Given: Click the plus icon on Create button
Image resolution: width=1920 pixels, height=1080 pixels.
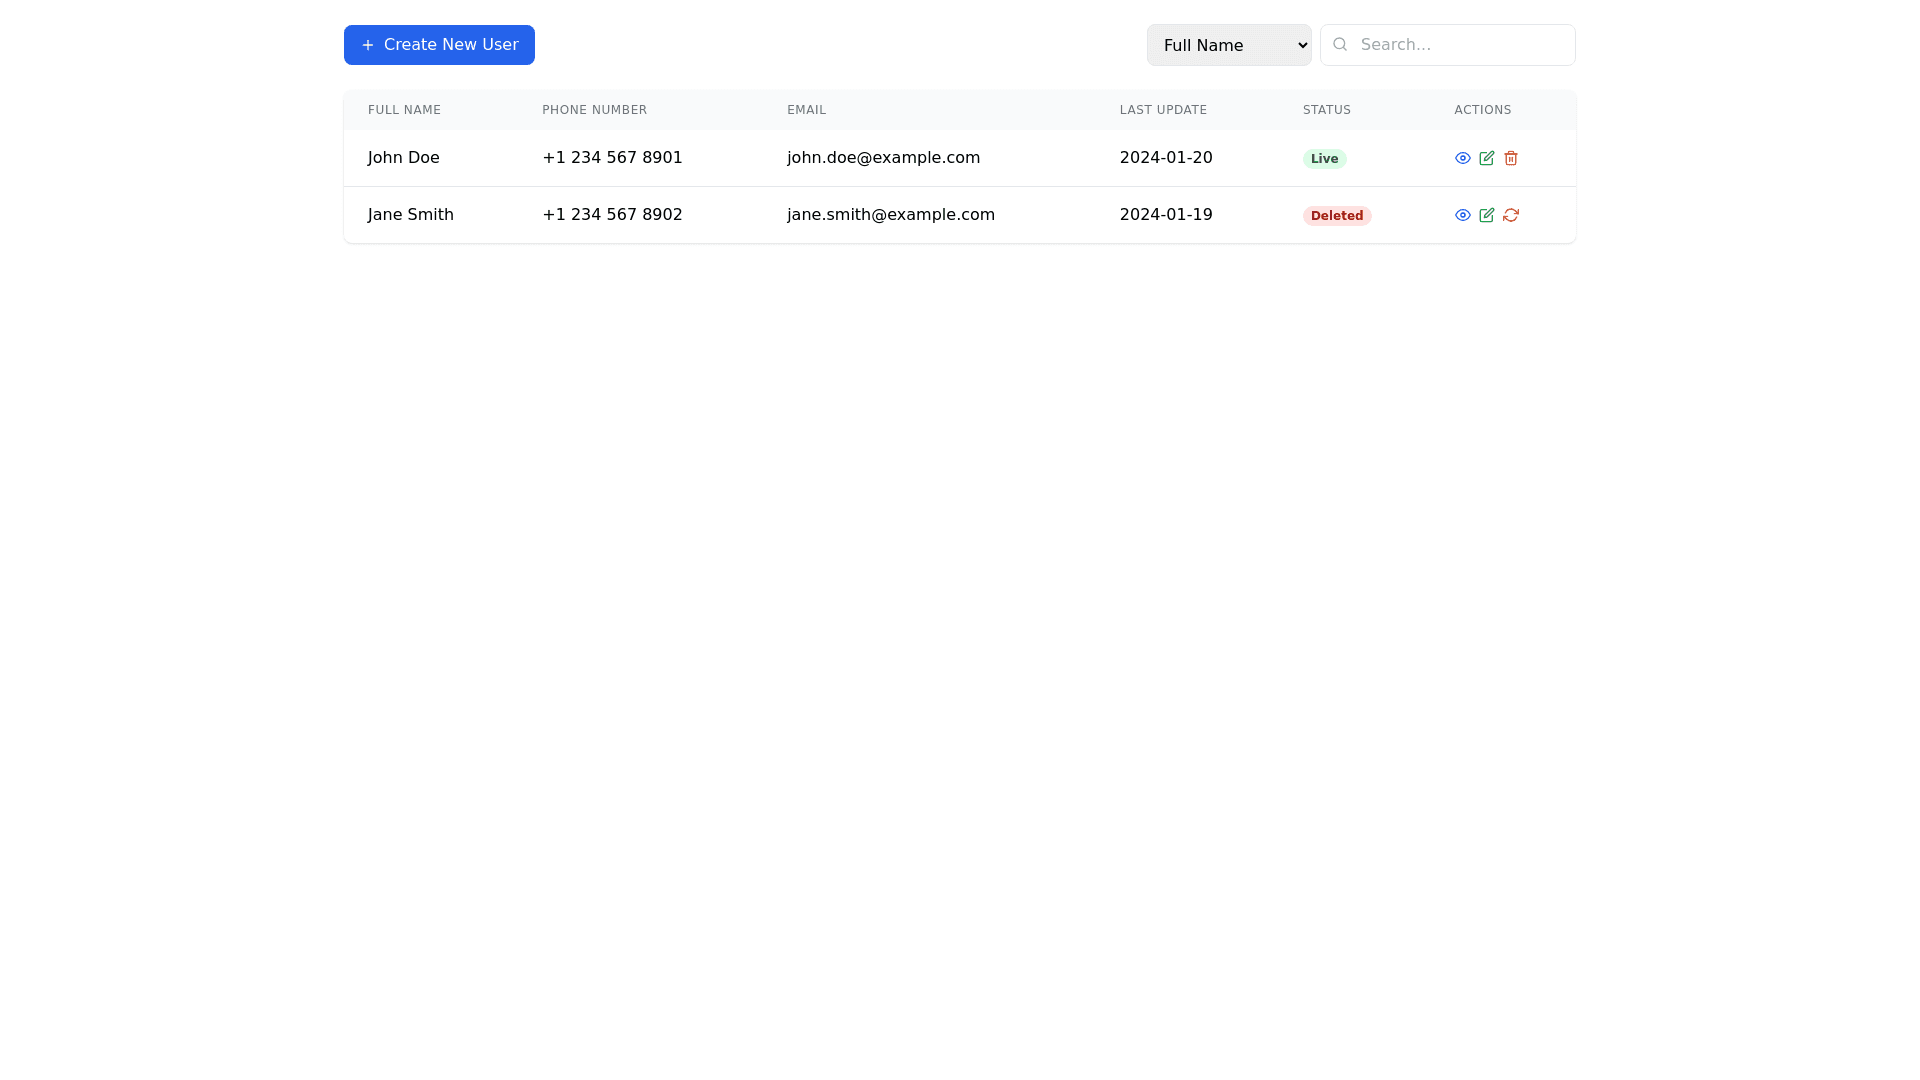Looking at the screenshot, I should (x=368, y=45).
